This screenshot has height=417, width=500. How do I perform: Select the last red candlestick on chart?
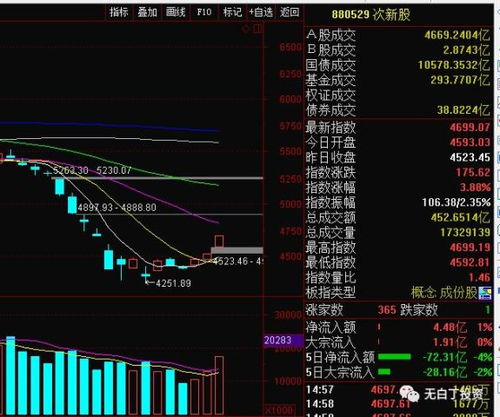219,241
